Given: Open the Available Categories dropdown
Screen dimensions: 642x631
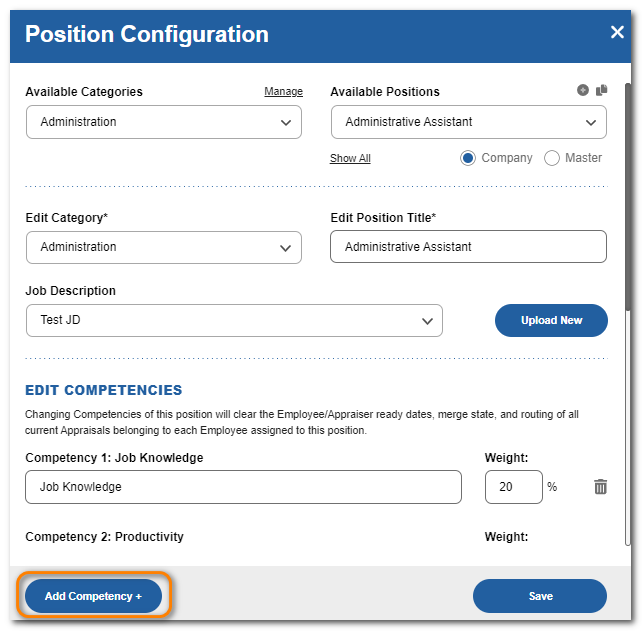Looking at the screenshot, I should pyautogui.click(x=164, y=122).
